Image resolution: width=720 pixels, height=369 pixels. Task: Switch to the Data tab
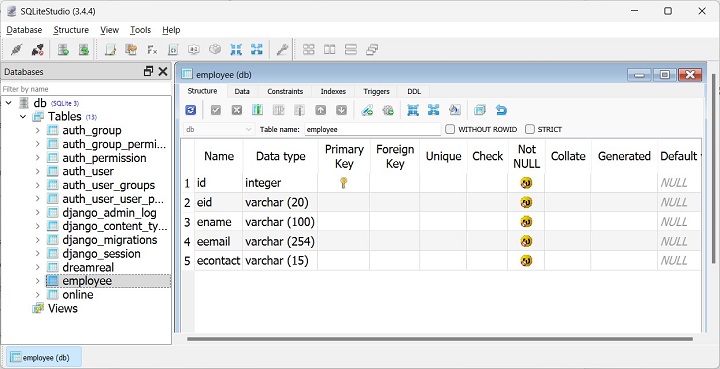coord(242,91)
